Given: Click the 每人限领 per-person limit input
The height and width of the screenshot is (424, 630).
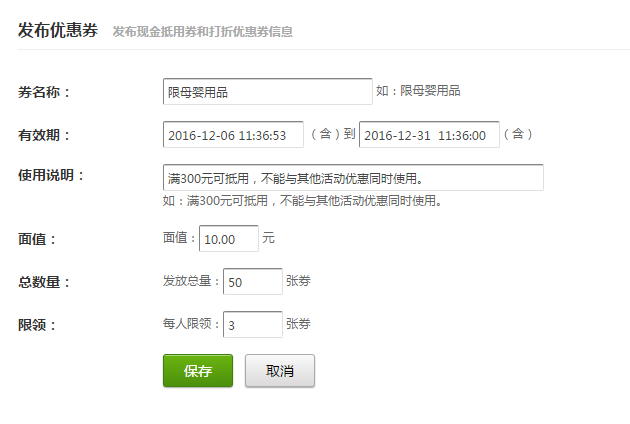Looking at the screenshot, I should click(252, 325).
